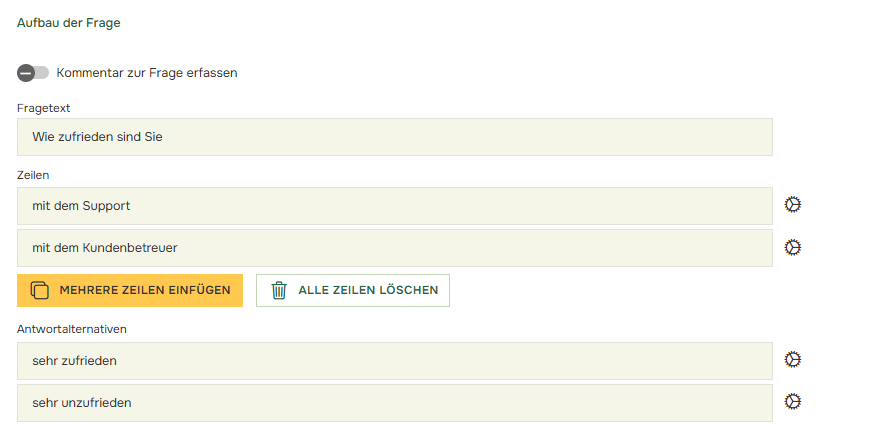
Task: Toggle 'Kommentar zur Frage erfassen' switch
Action: click(x=33, y=73)
